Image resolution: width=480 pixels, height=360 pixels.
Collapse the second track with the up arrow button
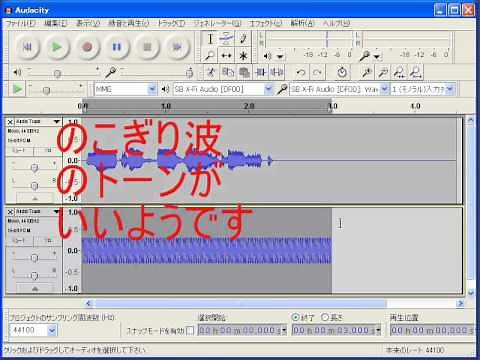tap(35, 289)
